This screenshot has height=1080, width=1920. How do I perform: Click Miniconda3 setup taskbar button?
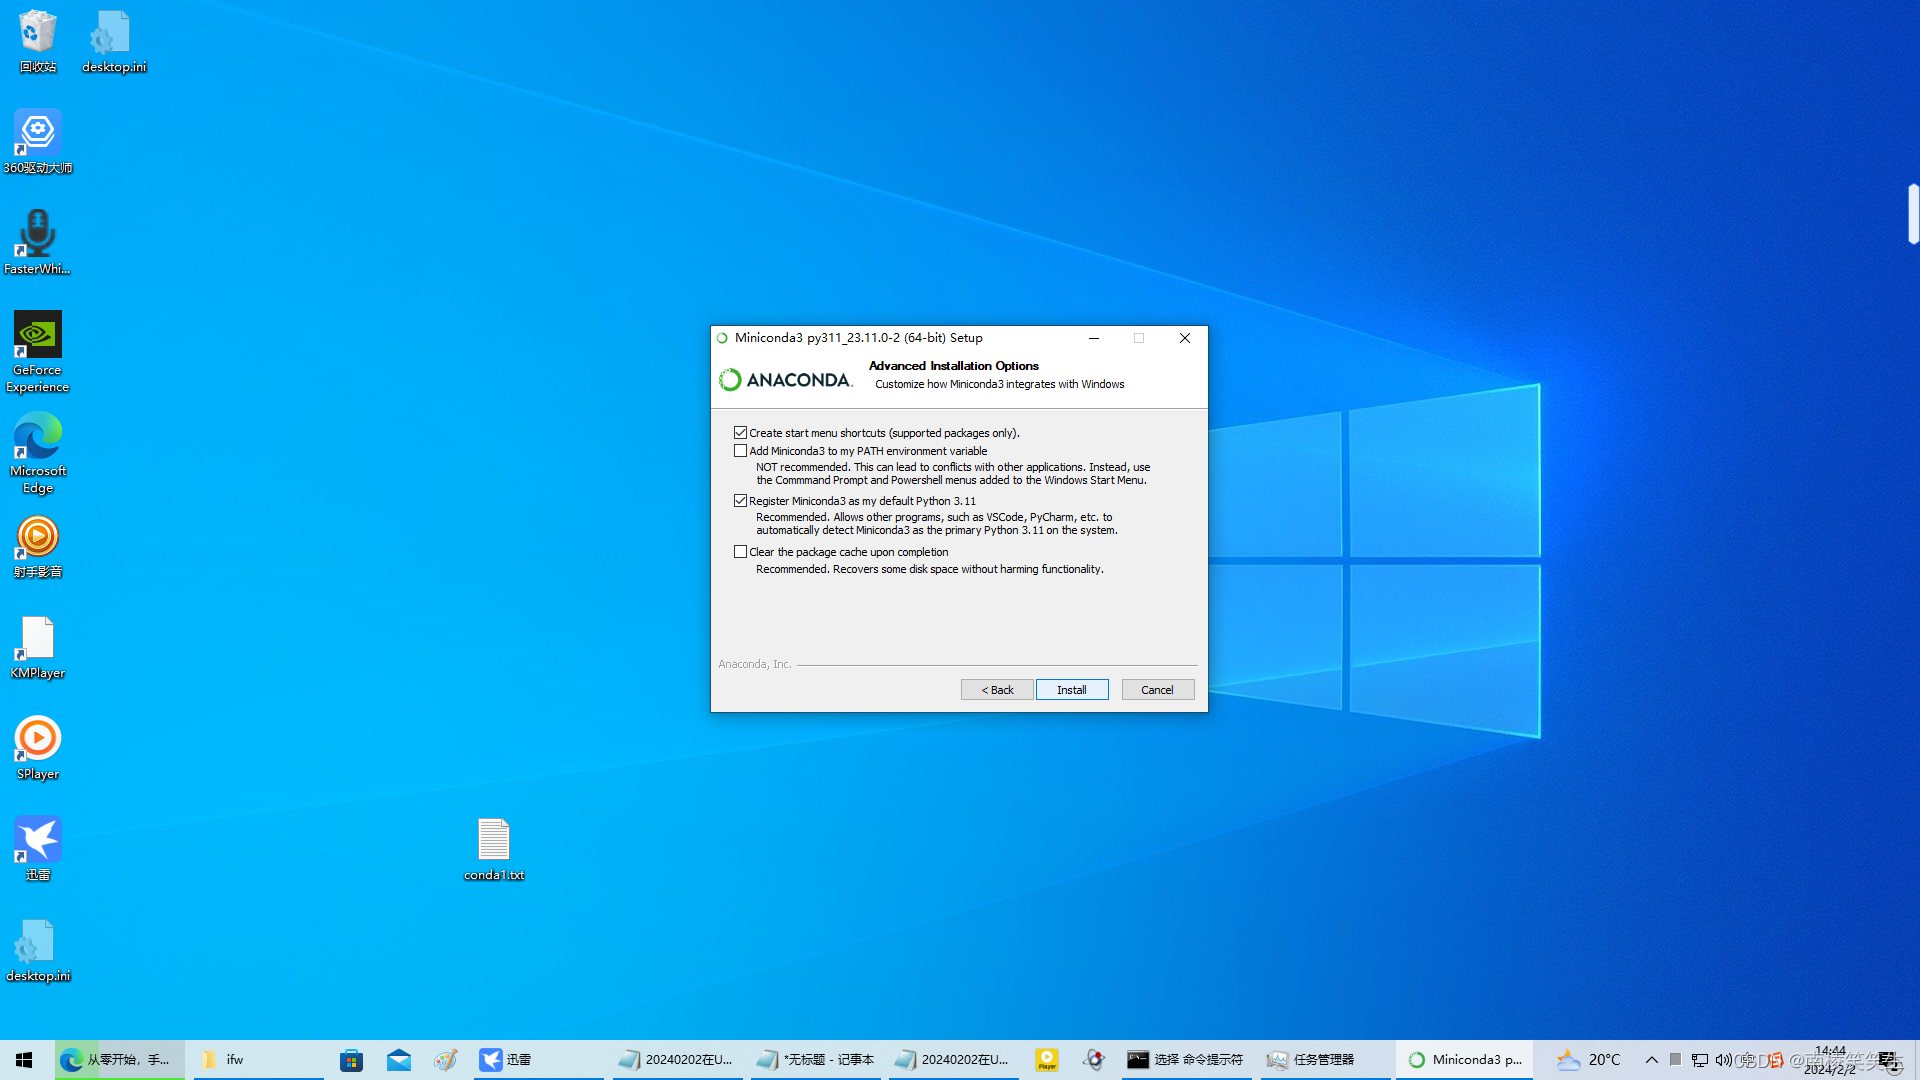pyautogui.click(x=1464, y=1060)
